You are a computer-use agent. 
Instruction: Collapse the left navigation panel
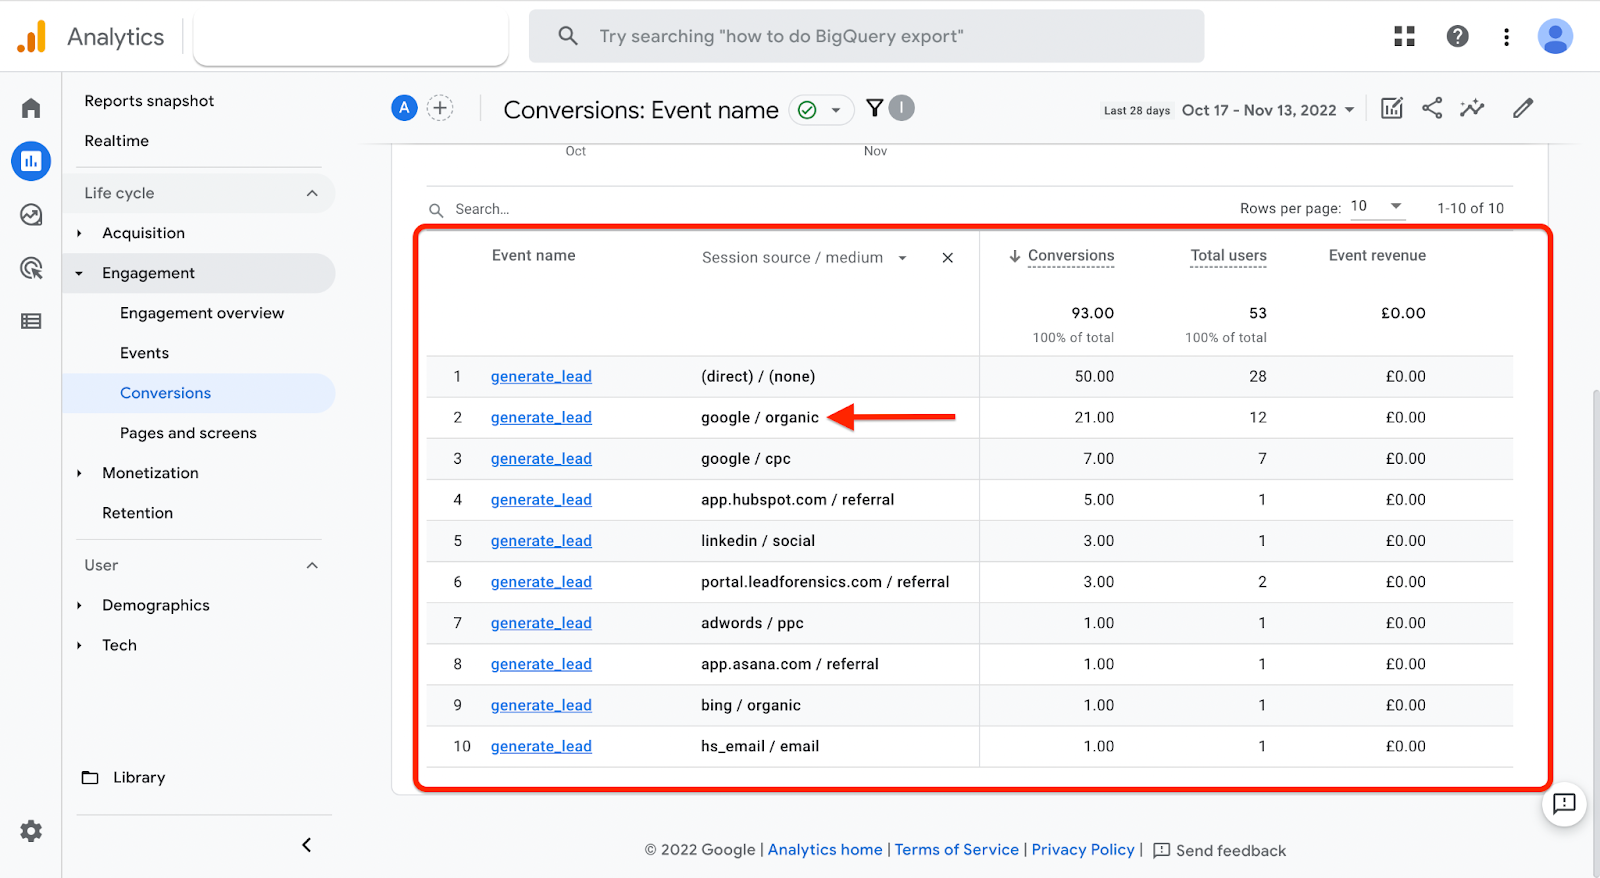pos(307,845)
